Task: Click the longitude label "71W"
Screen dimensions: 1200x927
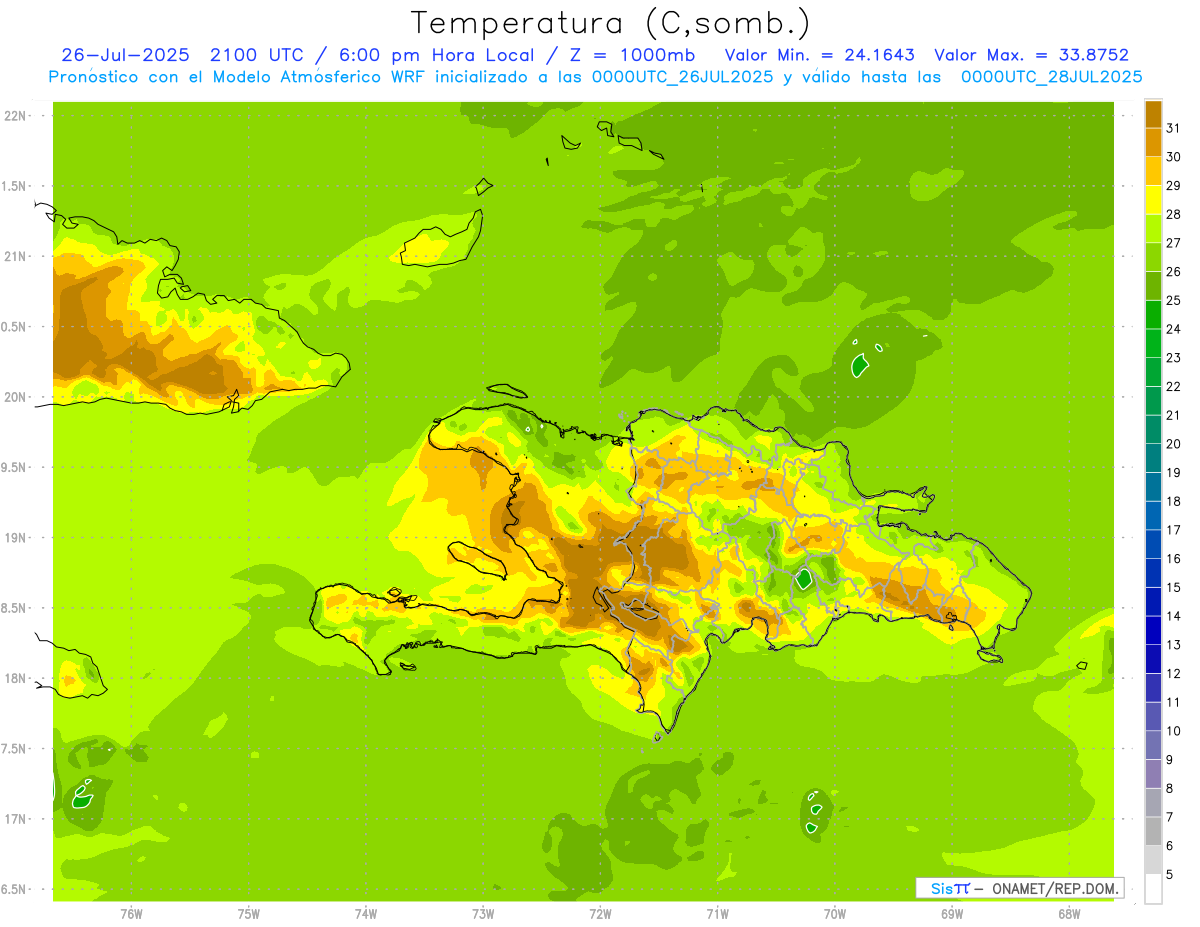Action: point(717,913)
